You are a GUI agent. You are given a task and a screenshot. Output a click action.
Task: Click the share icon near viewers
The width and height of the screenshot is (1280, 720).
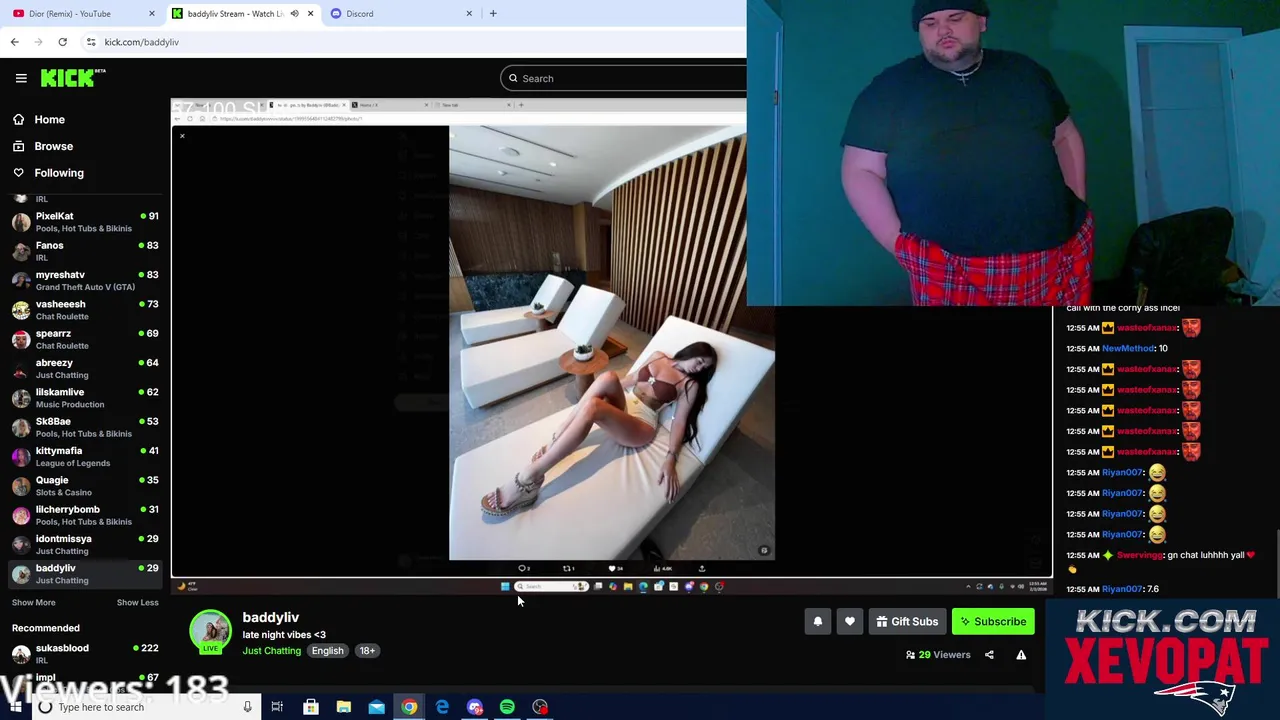click(989, 655)
